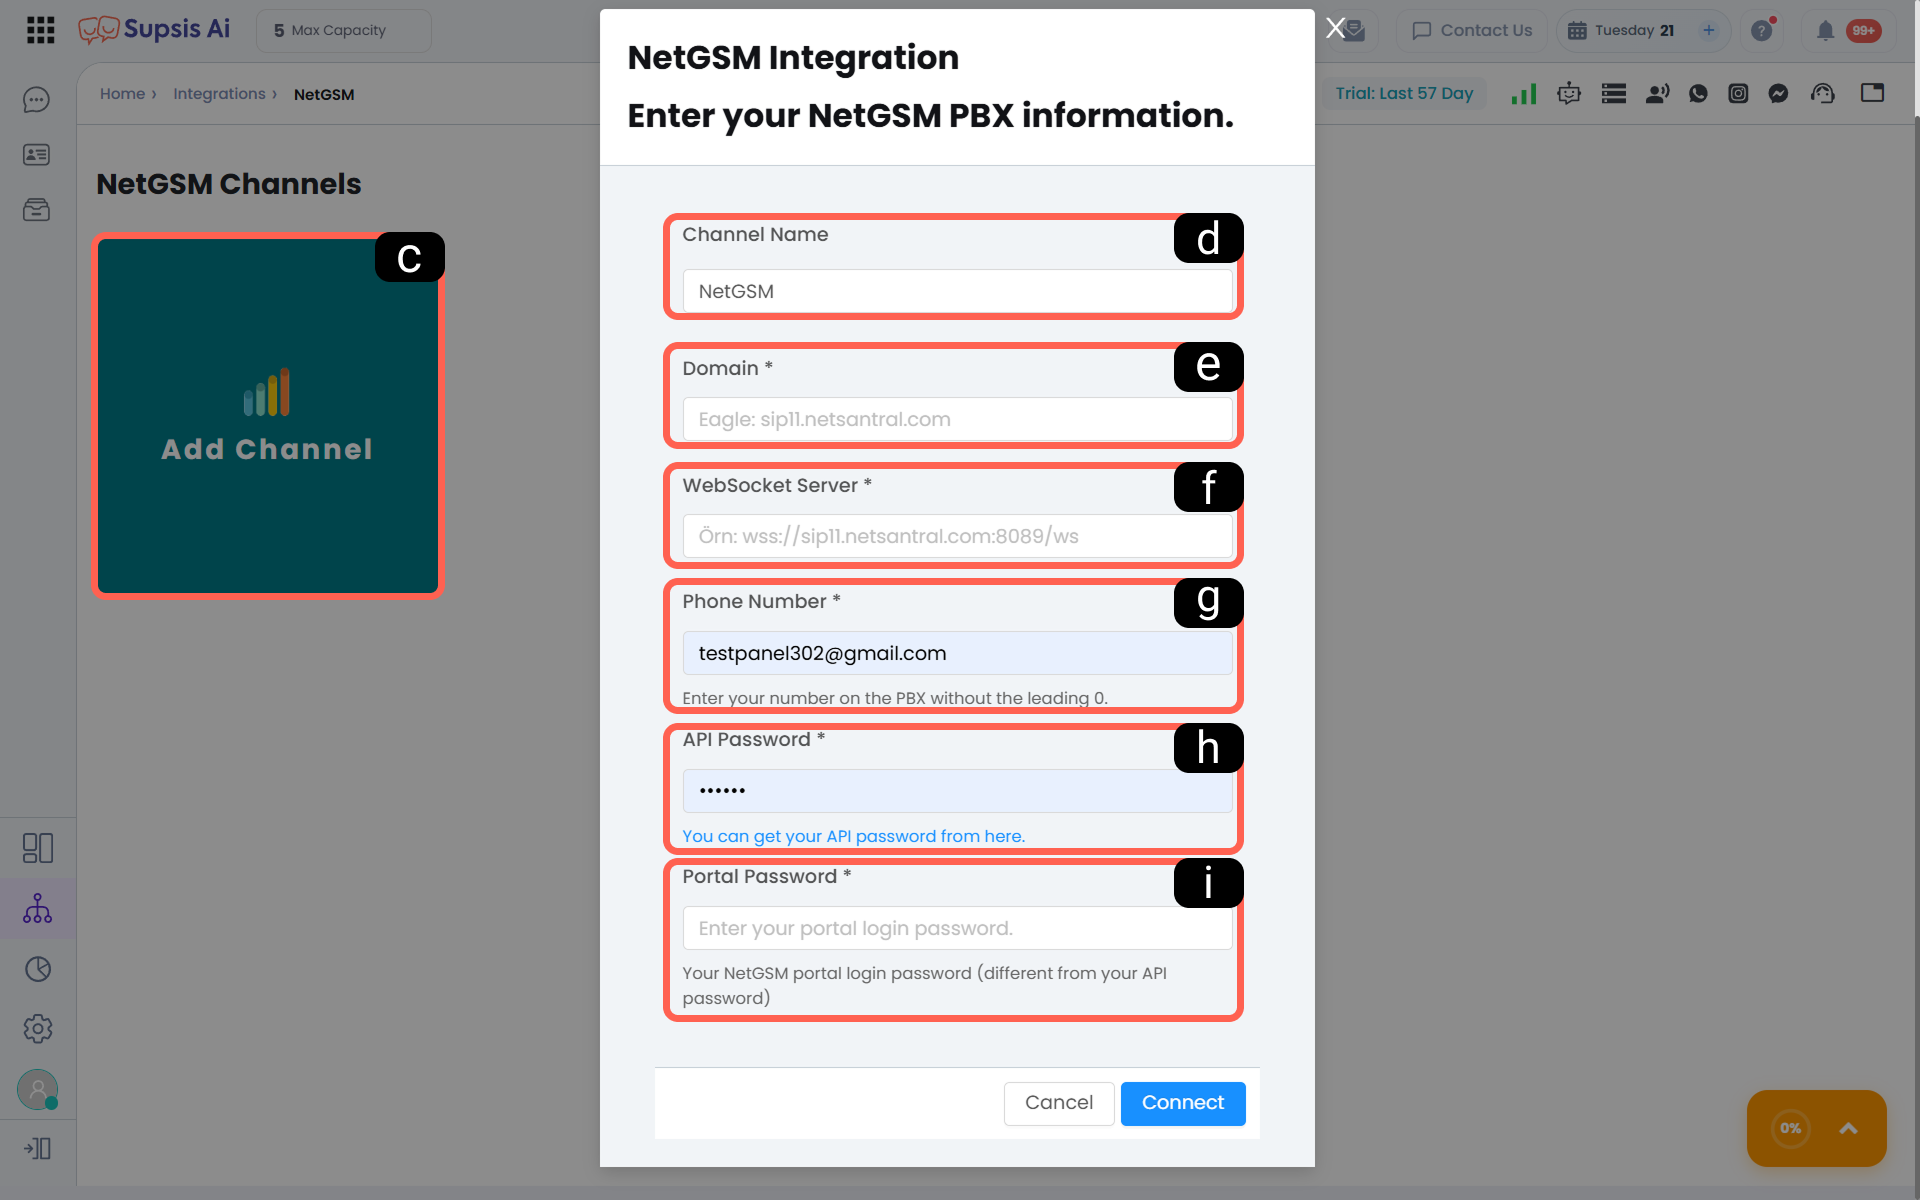The height and width of the screenshot is (1200, 1920).
Task: Click the speaking users voice icon
Action: (x=1658, y=94)
